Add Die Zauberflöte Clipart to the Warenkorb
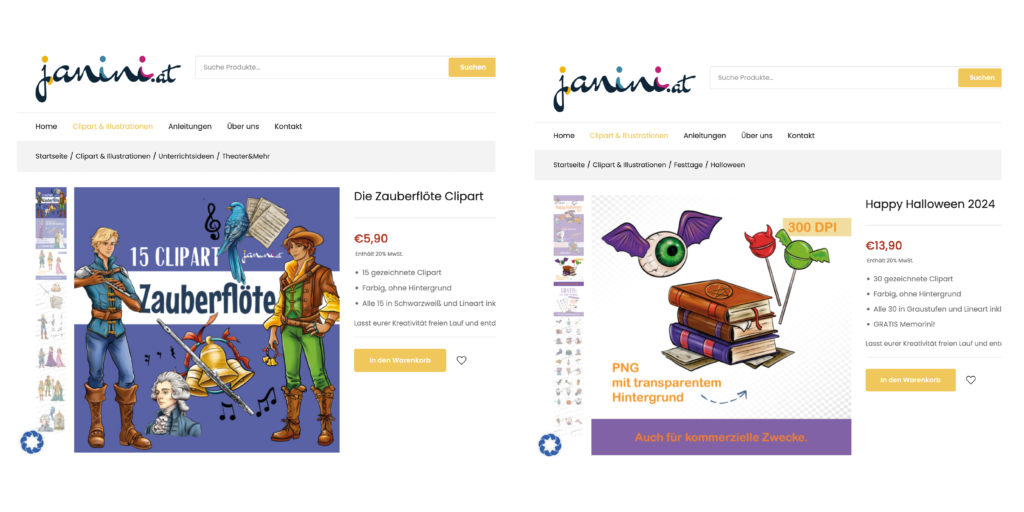Viewport: 1024px width, 512px height. tap(400, 360)
